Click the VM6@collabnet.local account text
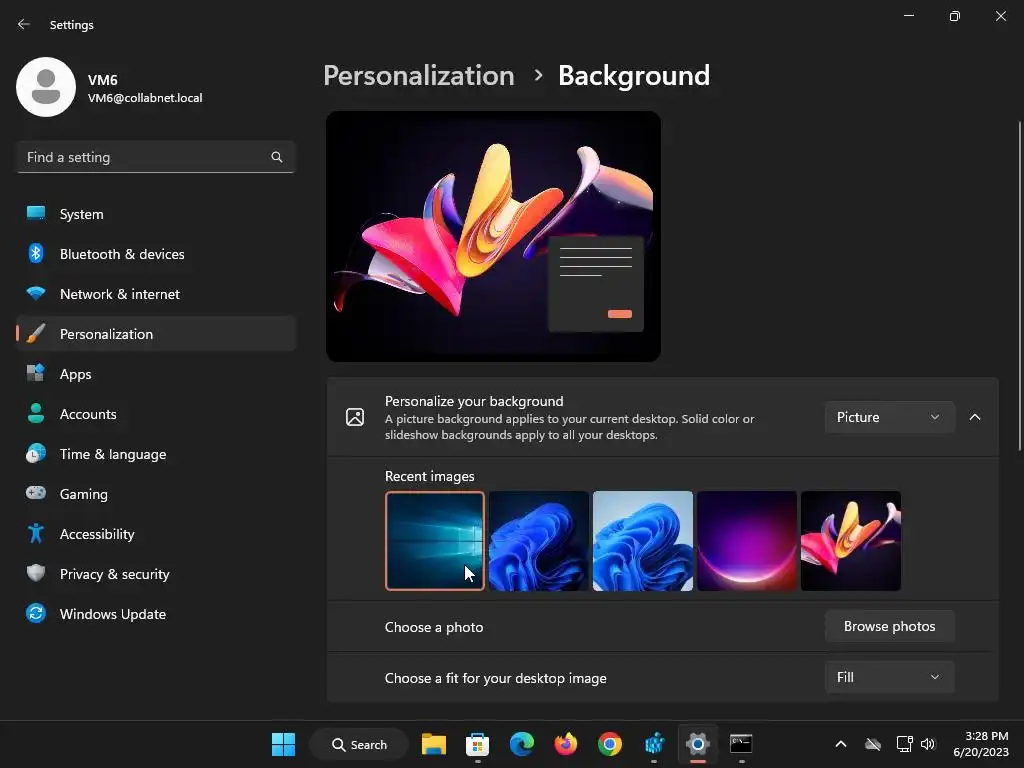Screen dimensions: 1024x768 click(x=145, y=98)
